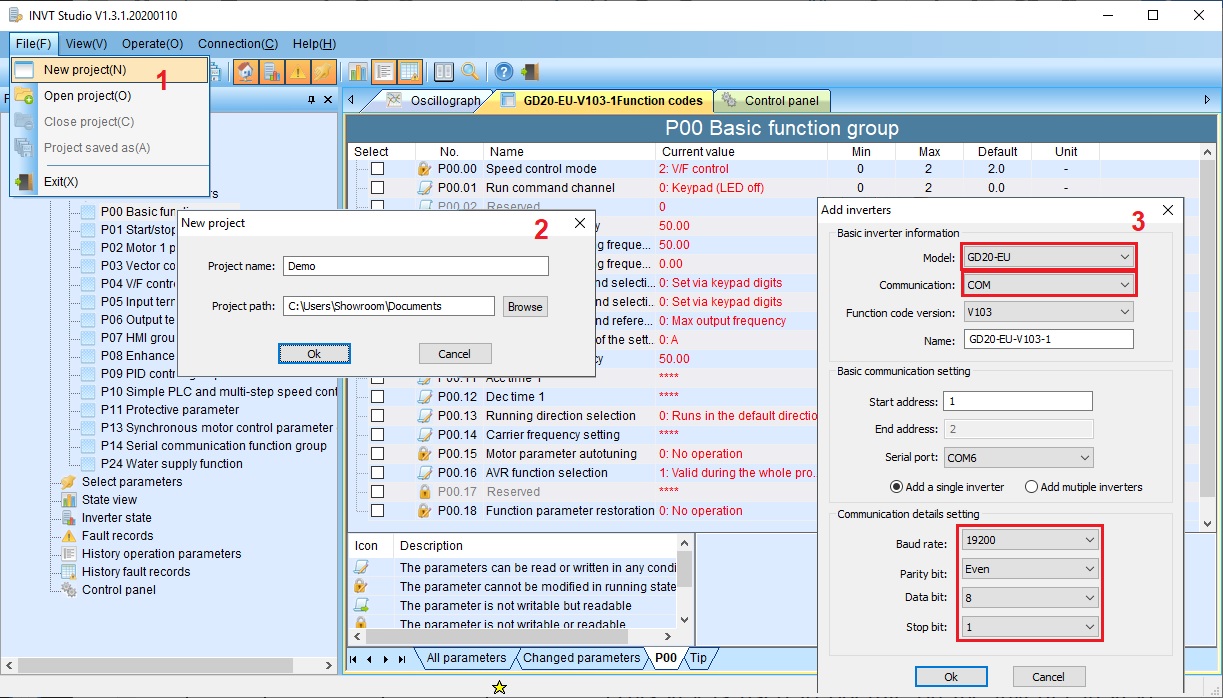Viewport: 1223px width, 698px height.
Task: Click lock icon beside P00.15
Action: (424, 454)
